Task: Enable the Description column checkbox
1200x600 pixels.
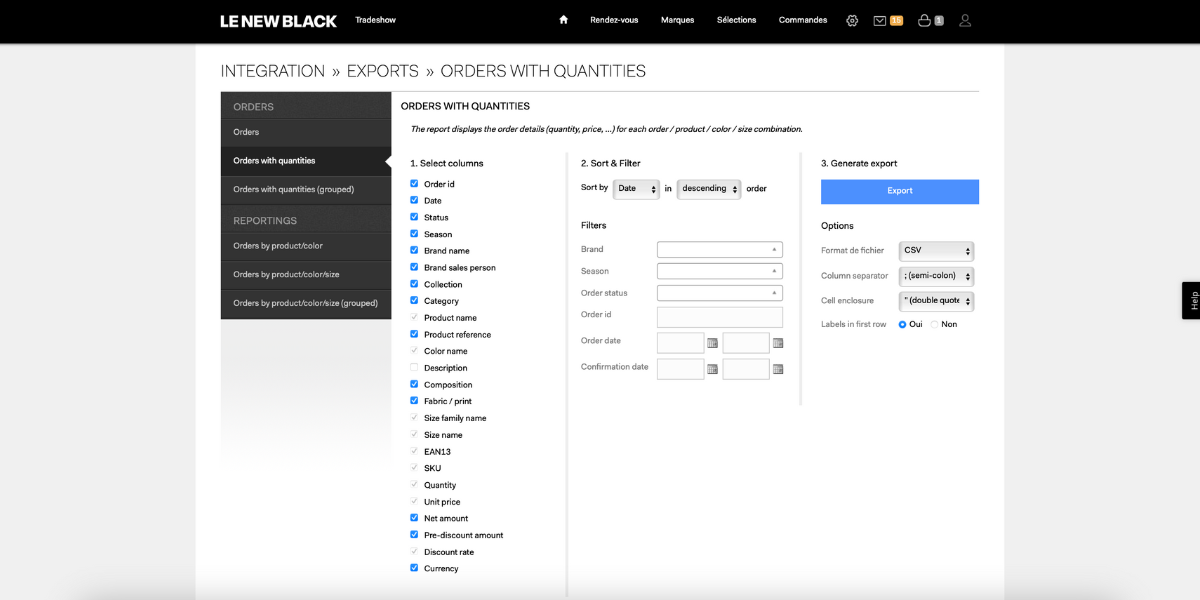Action: pos(414,368)
